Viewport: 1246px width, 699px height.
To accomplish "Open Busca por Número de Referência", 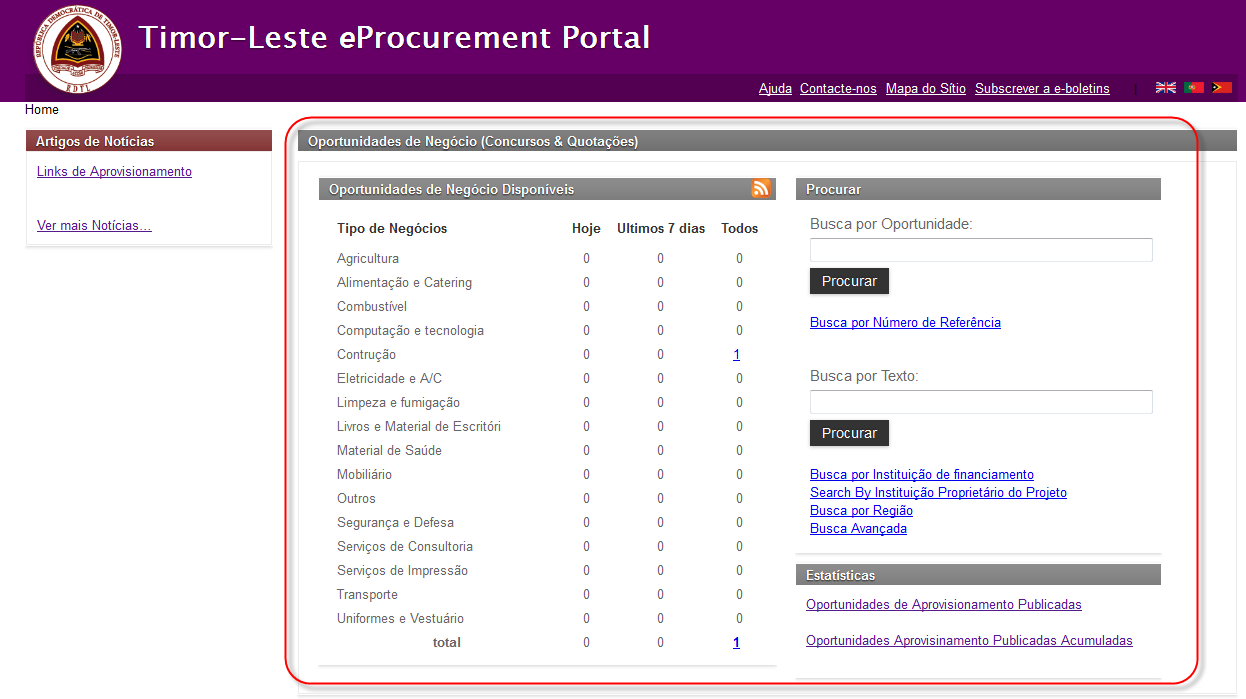I will click(x=905, y=322).
